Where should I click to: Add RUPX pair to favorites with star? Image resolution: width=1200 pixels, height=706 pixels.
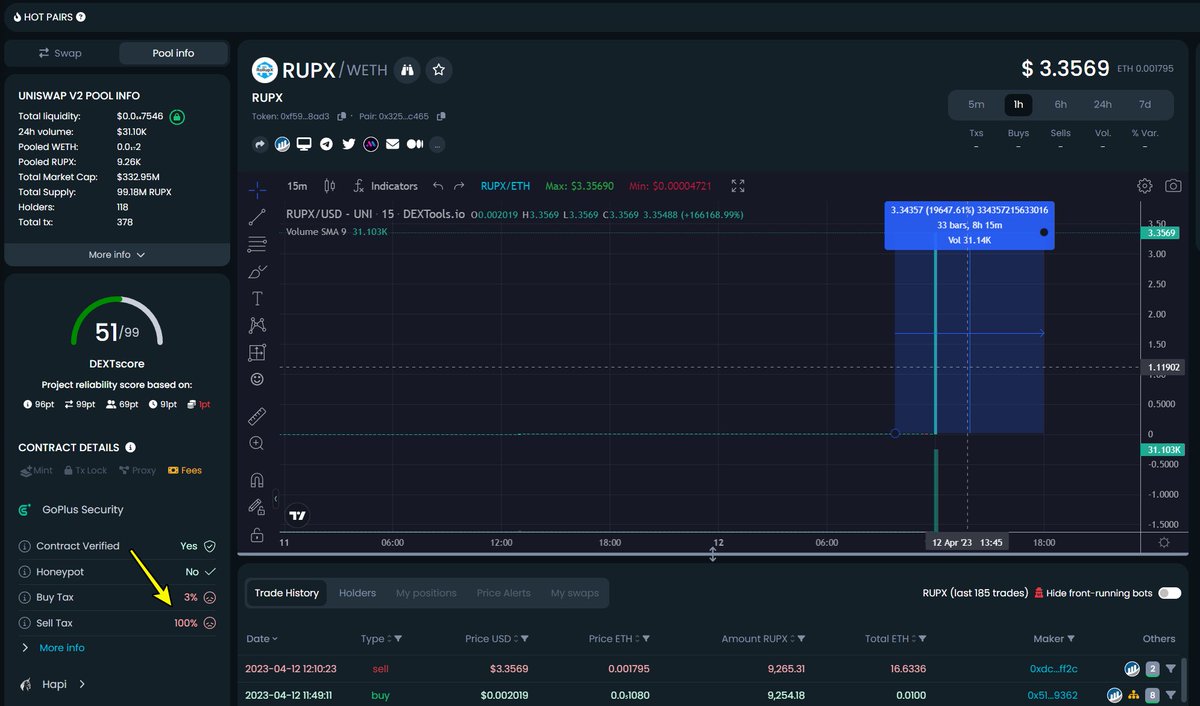tap(438, 70)
